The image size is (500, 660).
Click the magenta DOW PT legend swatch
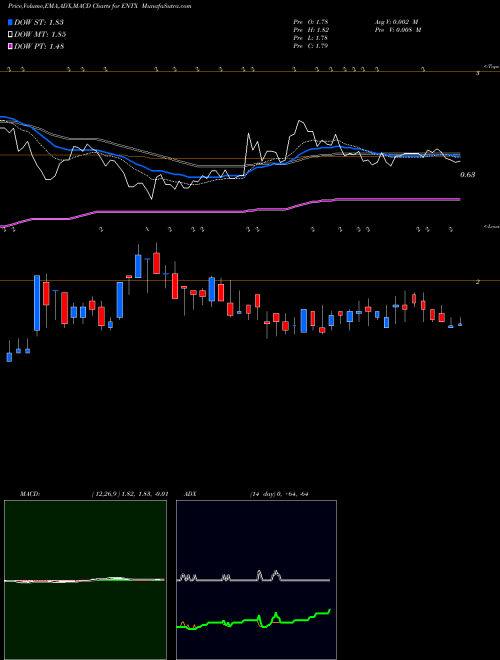11,46
